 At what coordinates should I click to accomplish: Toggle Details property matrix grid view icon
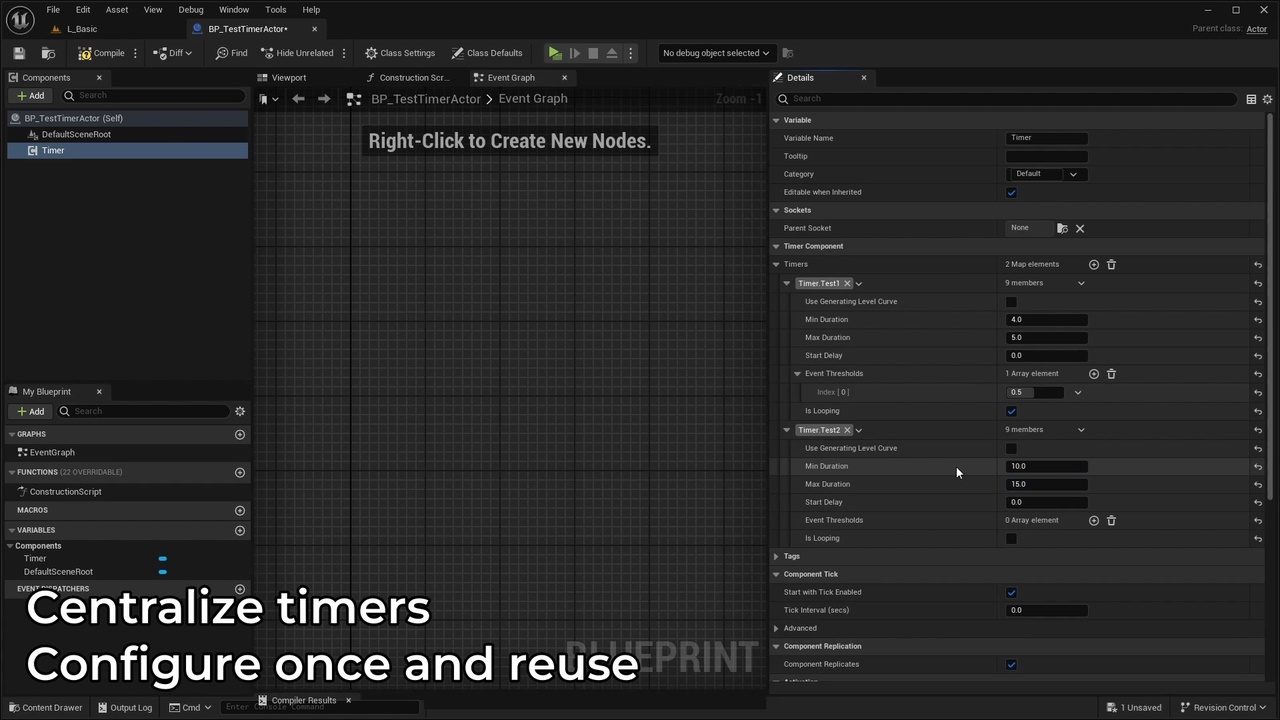(x=1251, y=99)
